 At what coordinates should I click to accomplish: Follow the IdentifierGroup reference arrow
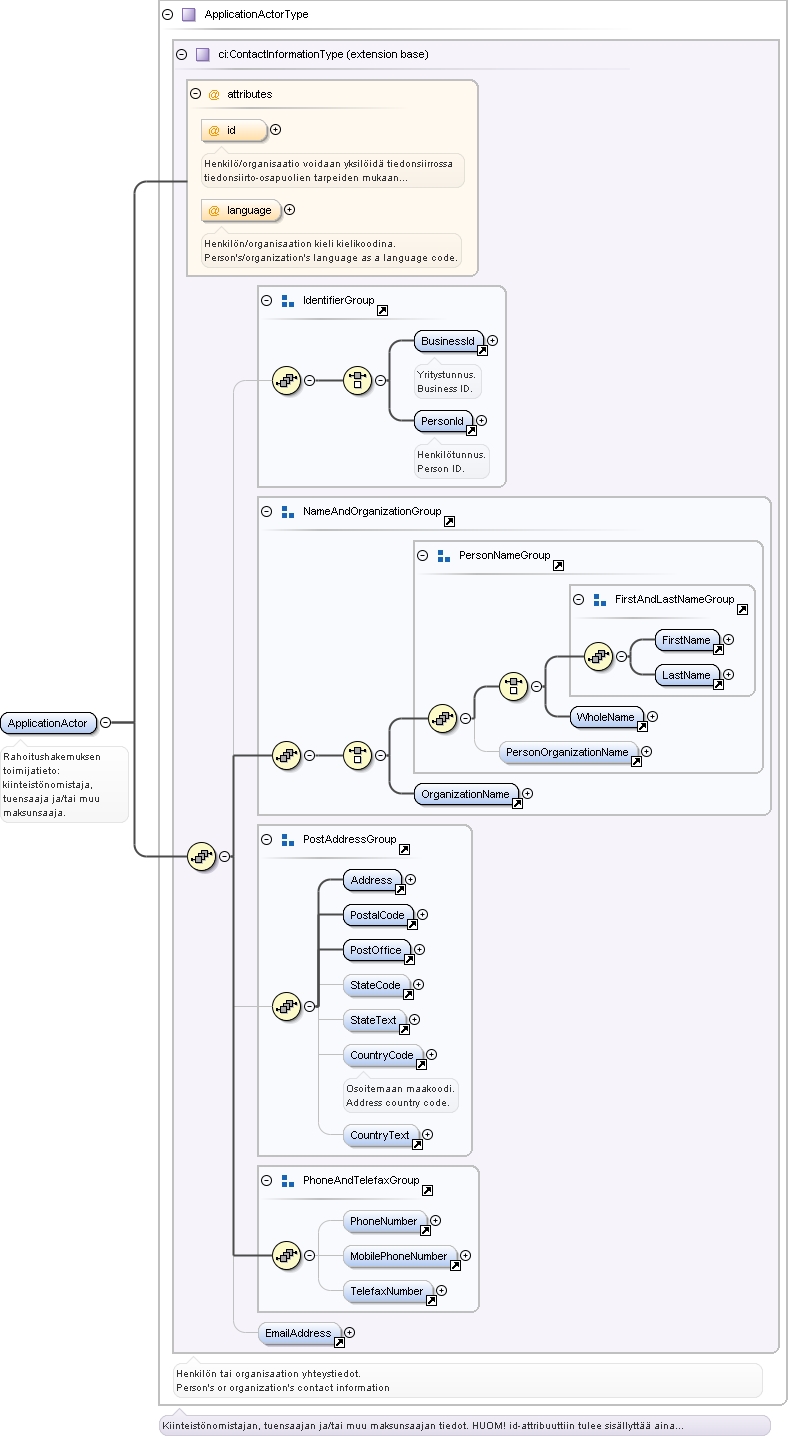pyautogui.click(x=383, y=311)
